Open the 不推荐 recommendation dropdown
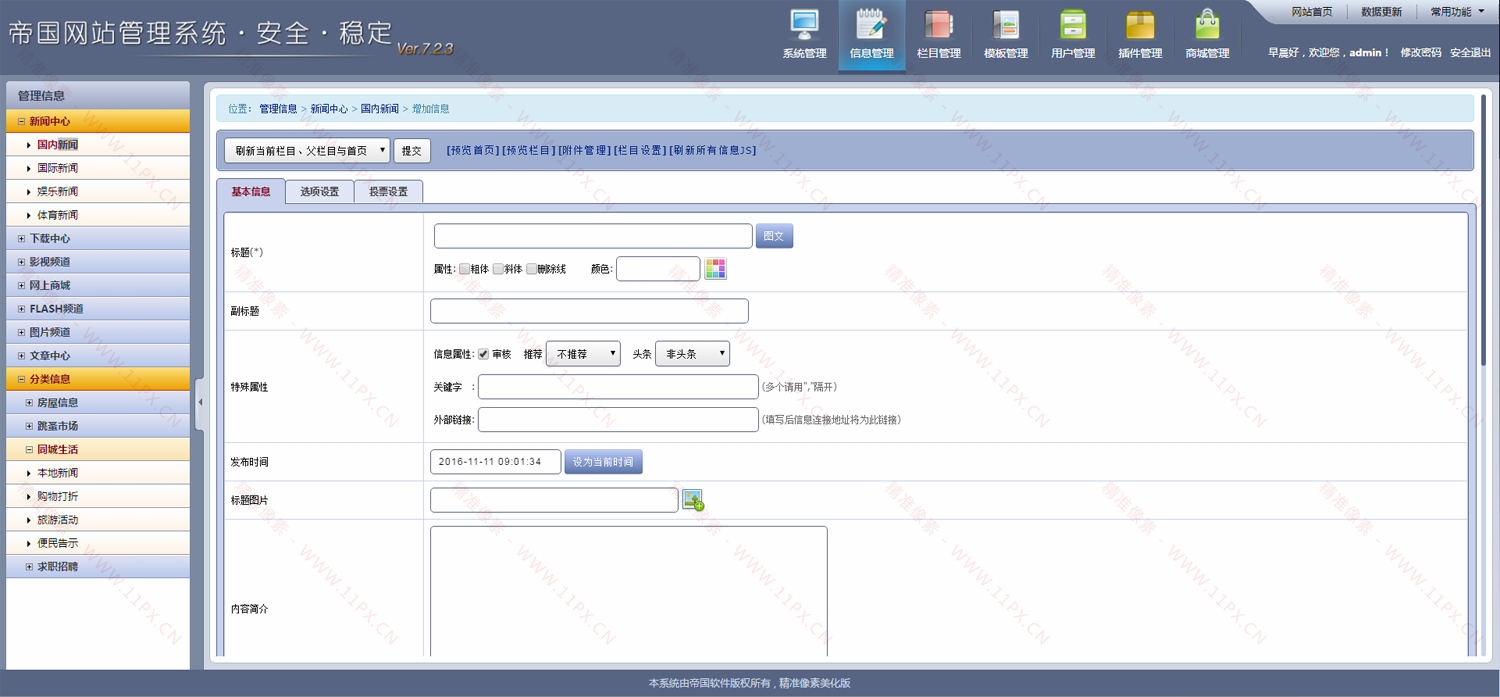The width and height of the screenshot is (1500, 697). (583, 354)
